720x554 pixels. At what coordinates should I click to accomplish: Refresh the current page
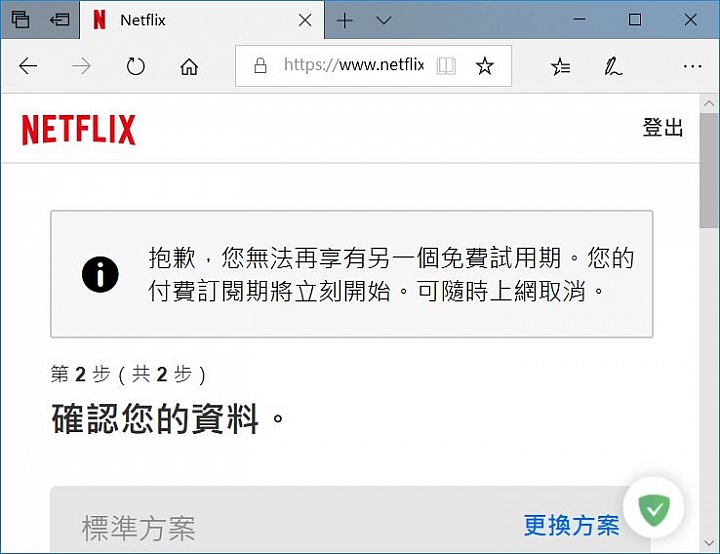point(135,67)
